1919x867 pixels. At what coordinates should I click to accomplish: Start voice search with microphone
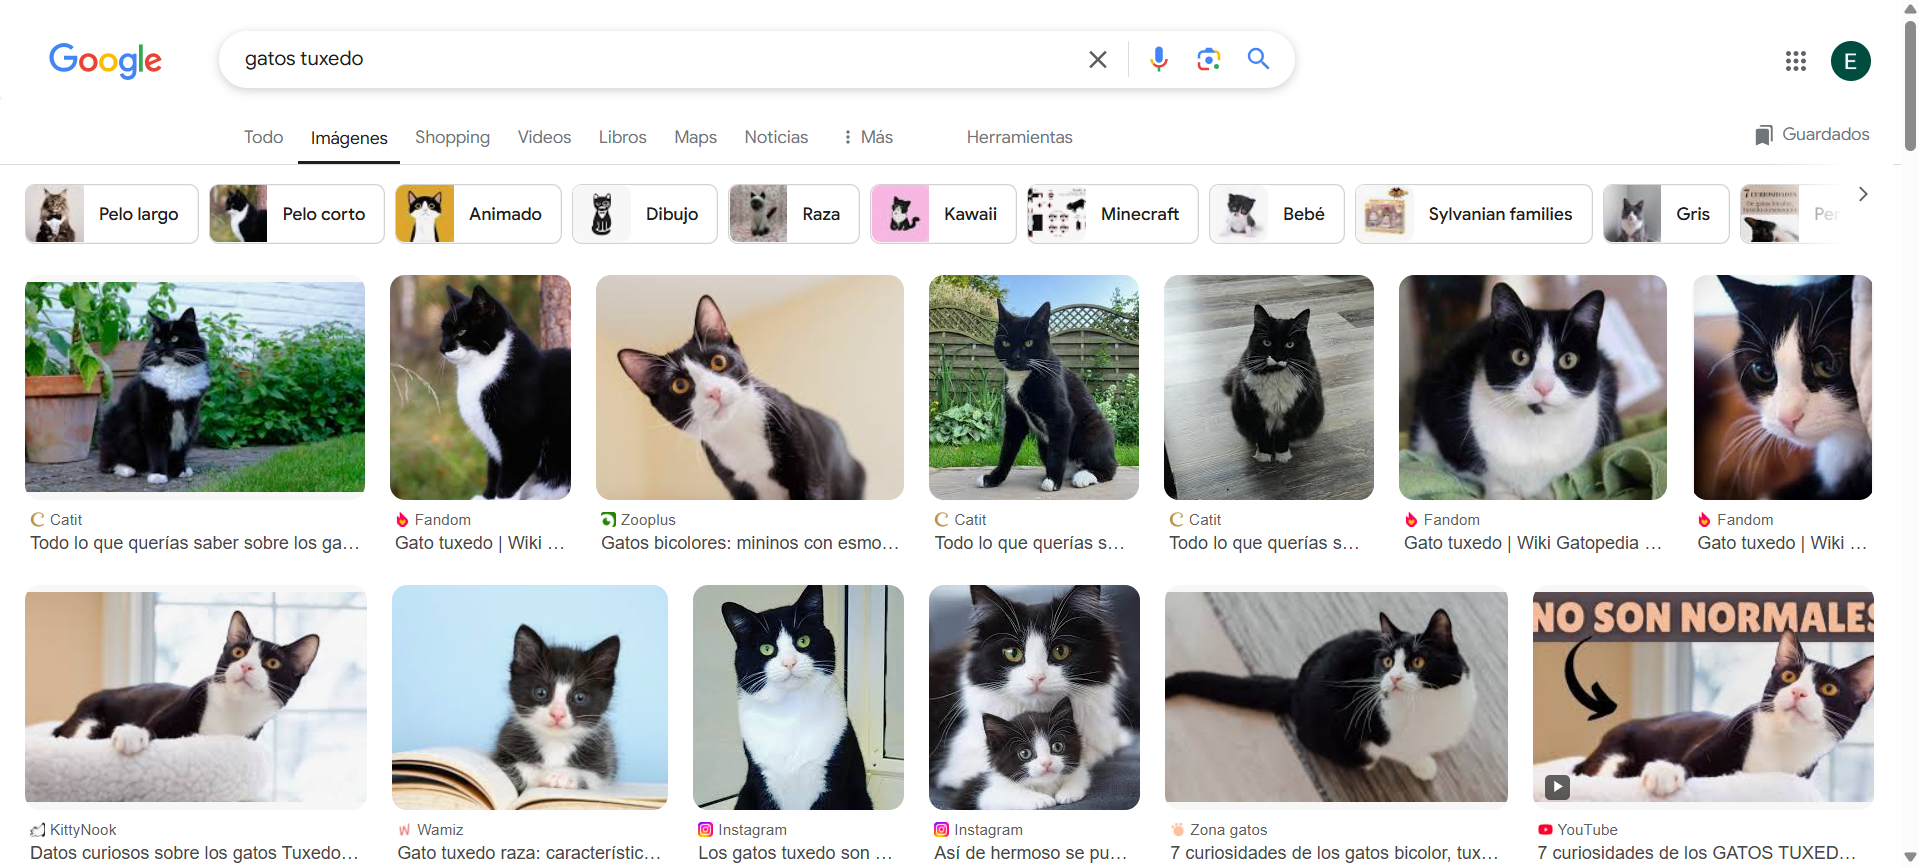1158,60
